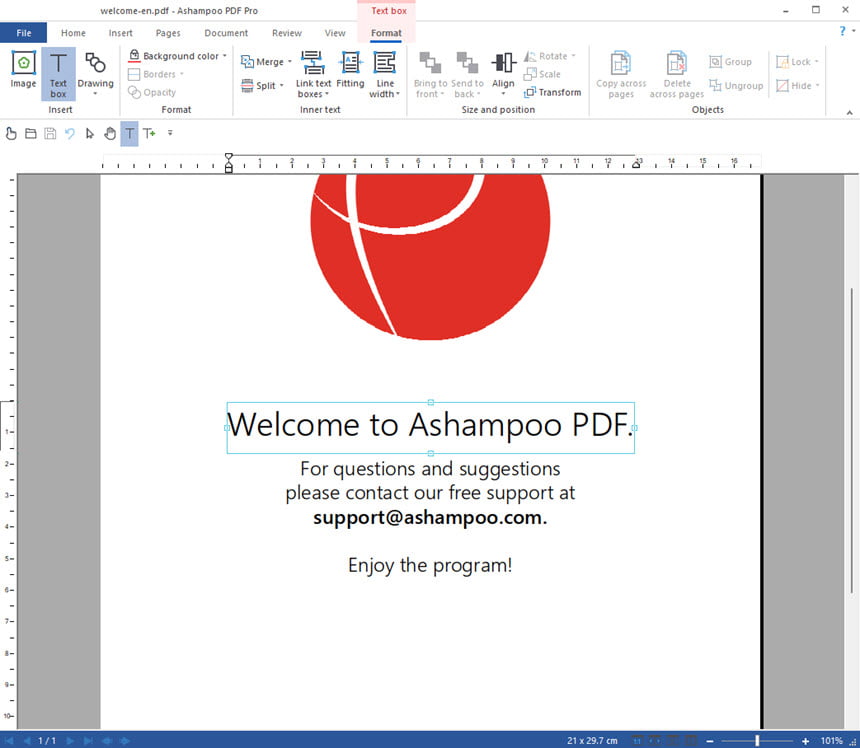Switch to the Insert tab
This screenshot has height=748, width=860.
pos(120,33)
